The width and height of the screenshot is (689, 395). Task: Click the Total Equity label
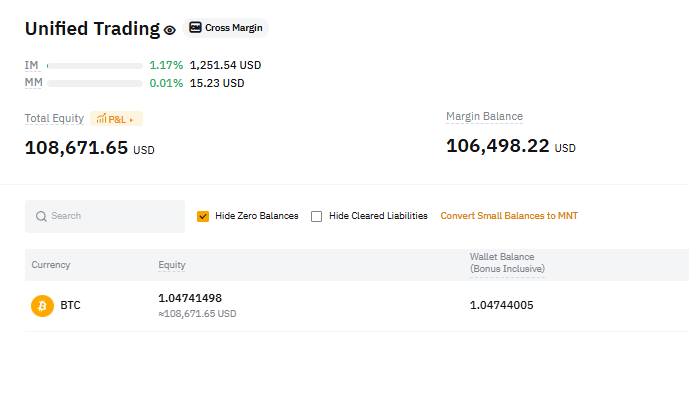(54, 118)
